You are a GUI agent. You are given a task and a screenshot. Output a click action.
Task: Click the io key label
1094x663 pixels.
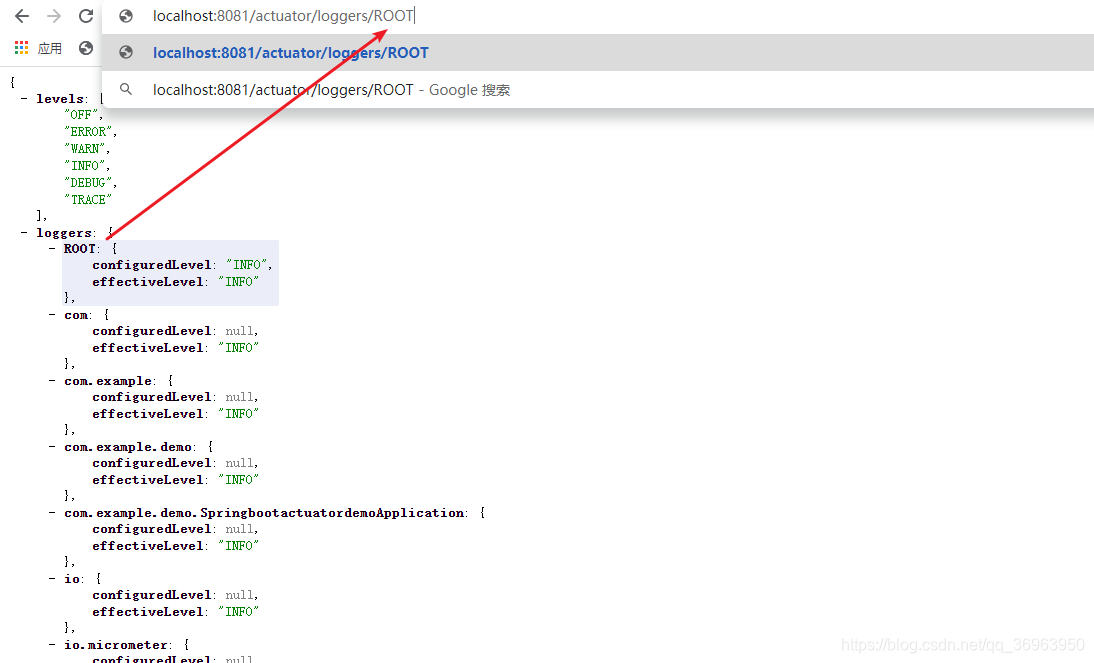73,579
